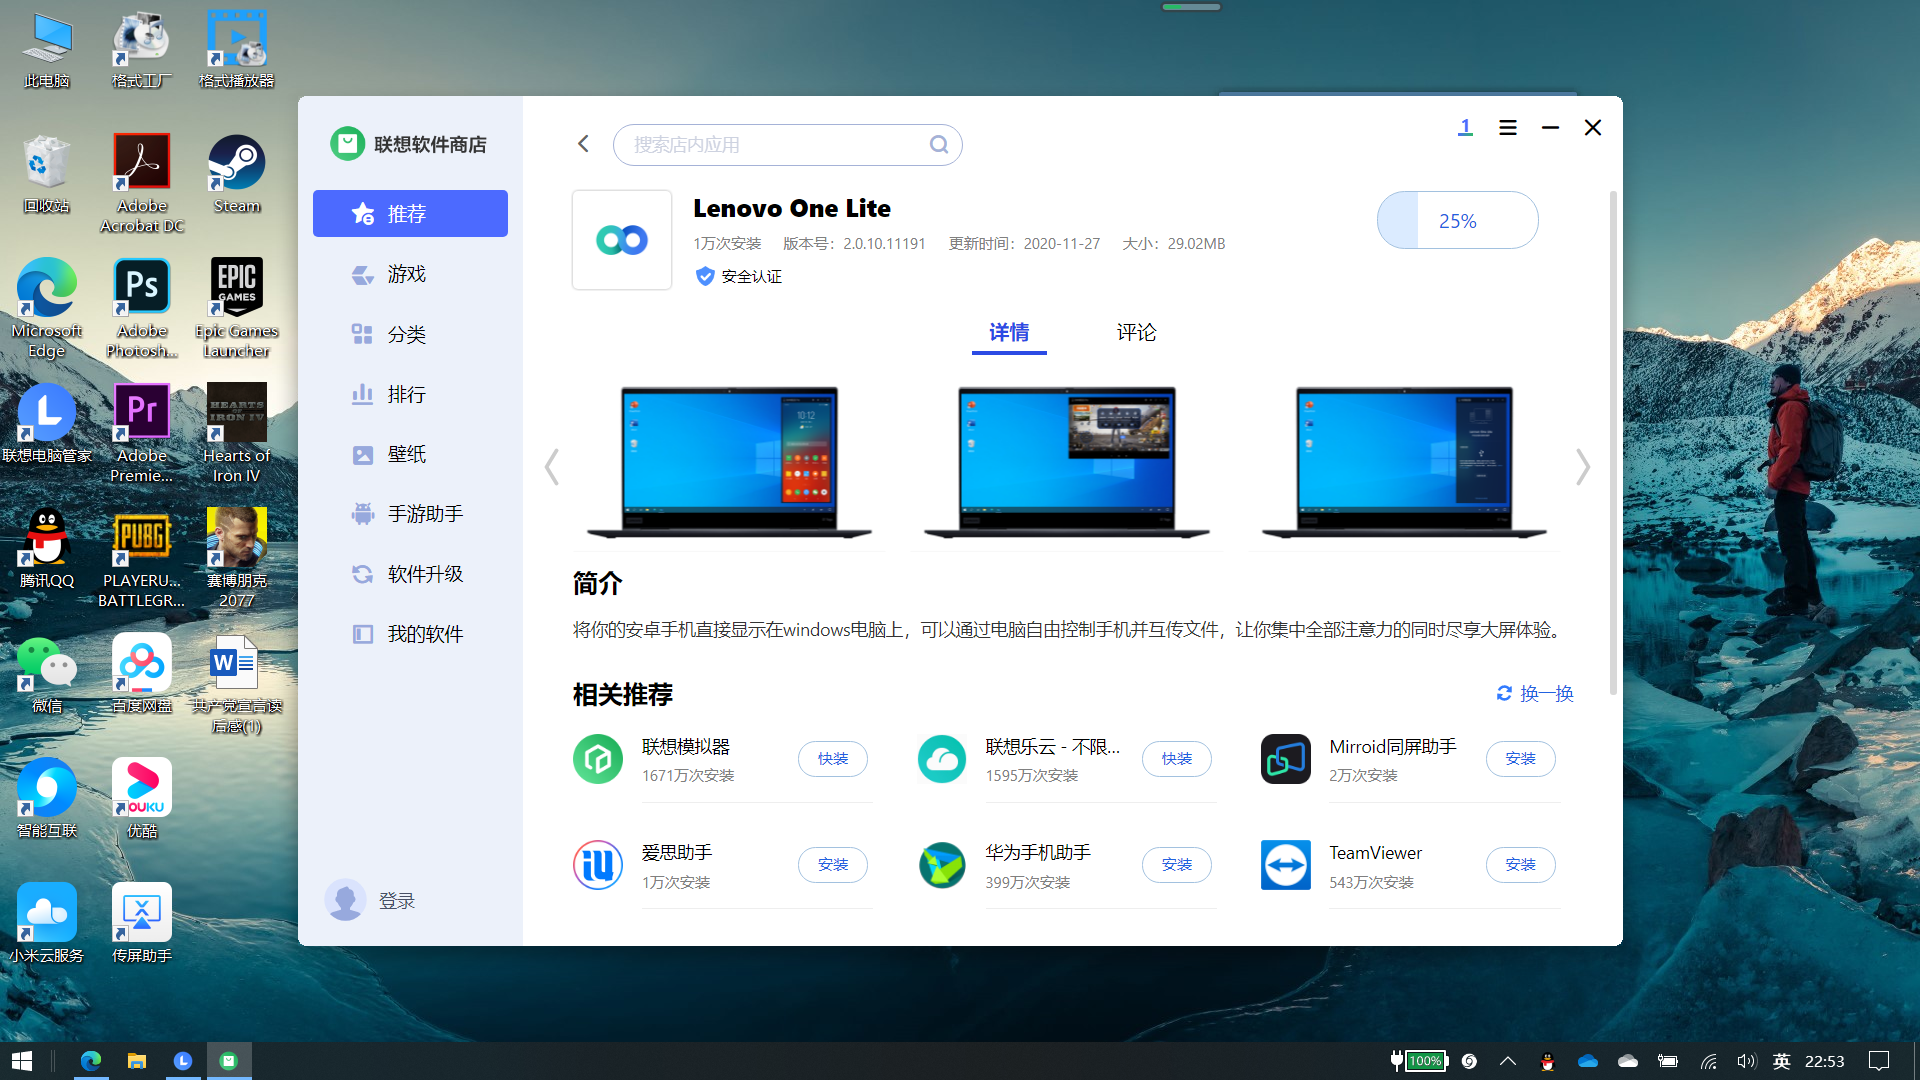Click 安装 for TeamViewer

click(1521, 865)
